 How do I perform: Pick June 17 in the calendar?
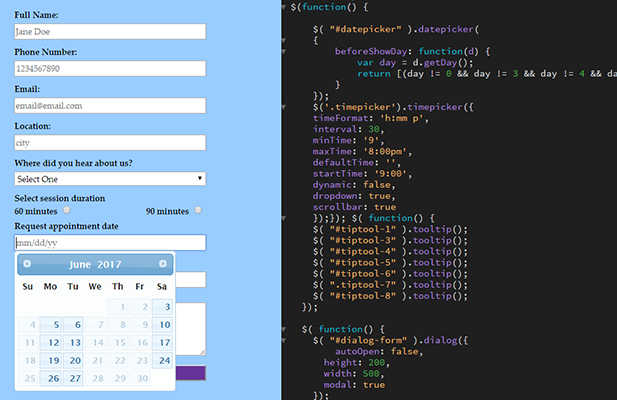[163, 343]
